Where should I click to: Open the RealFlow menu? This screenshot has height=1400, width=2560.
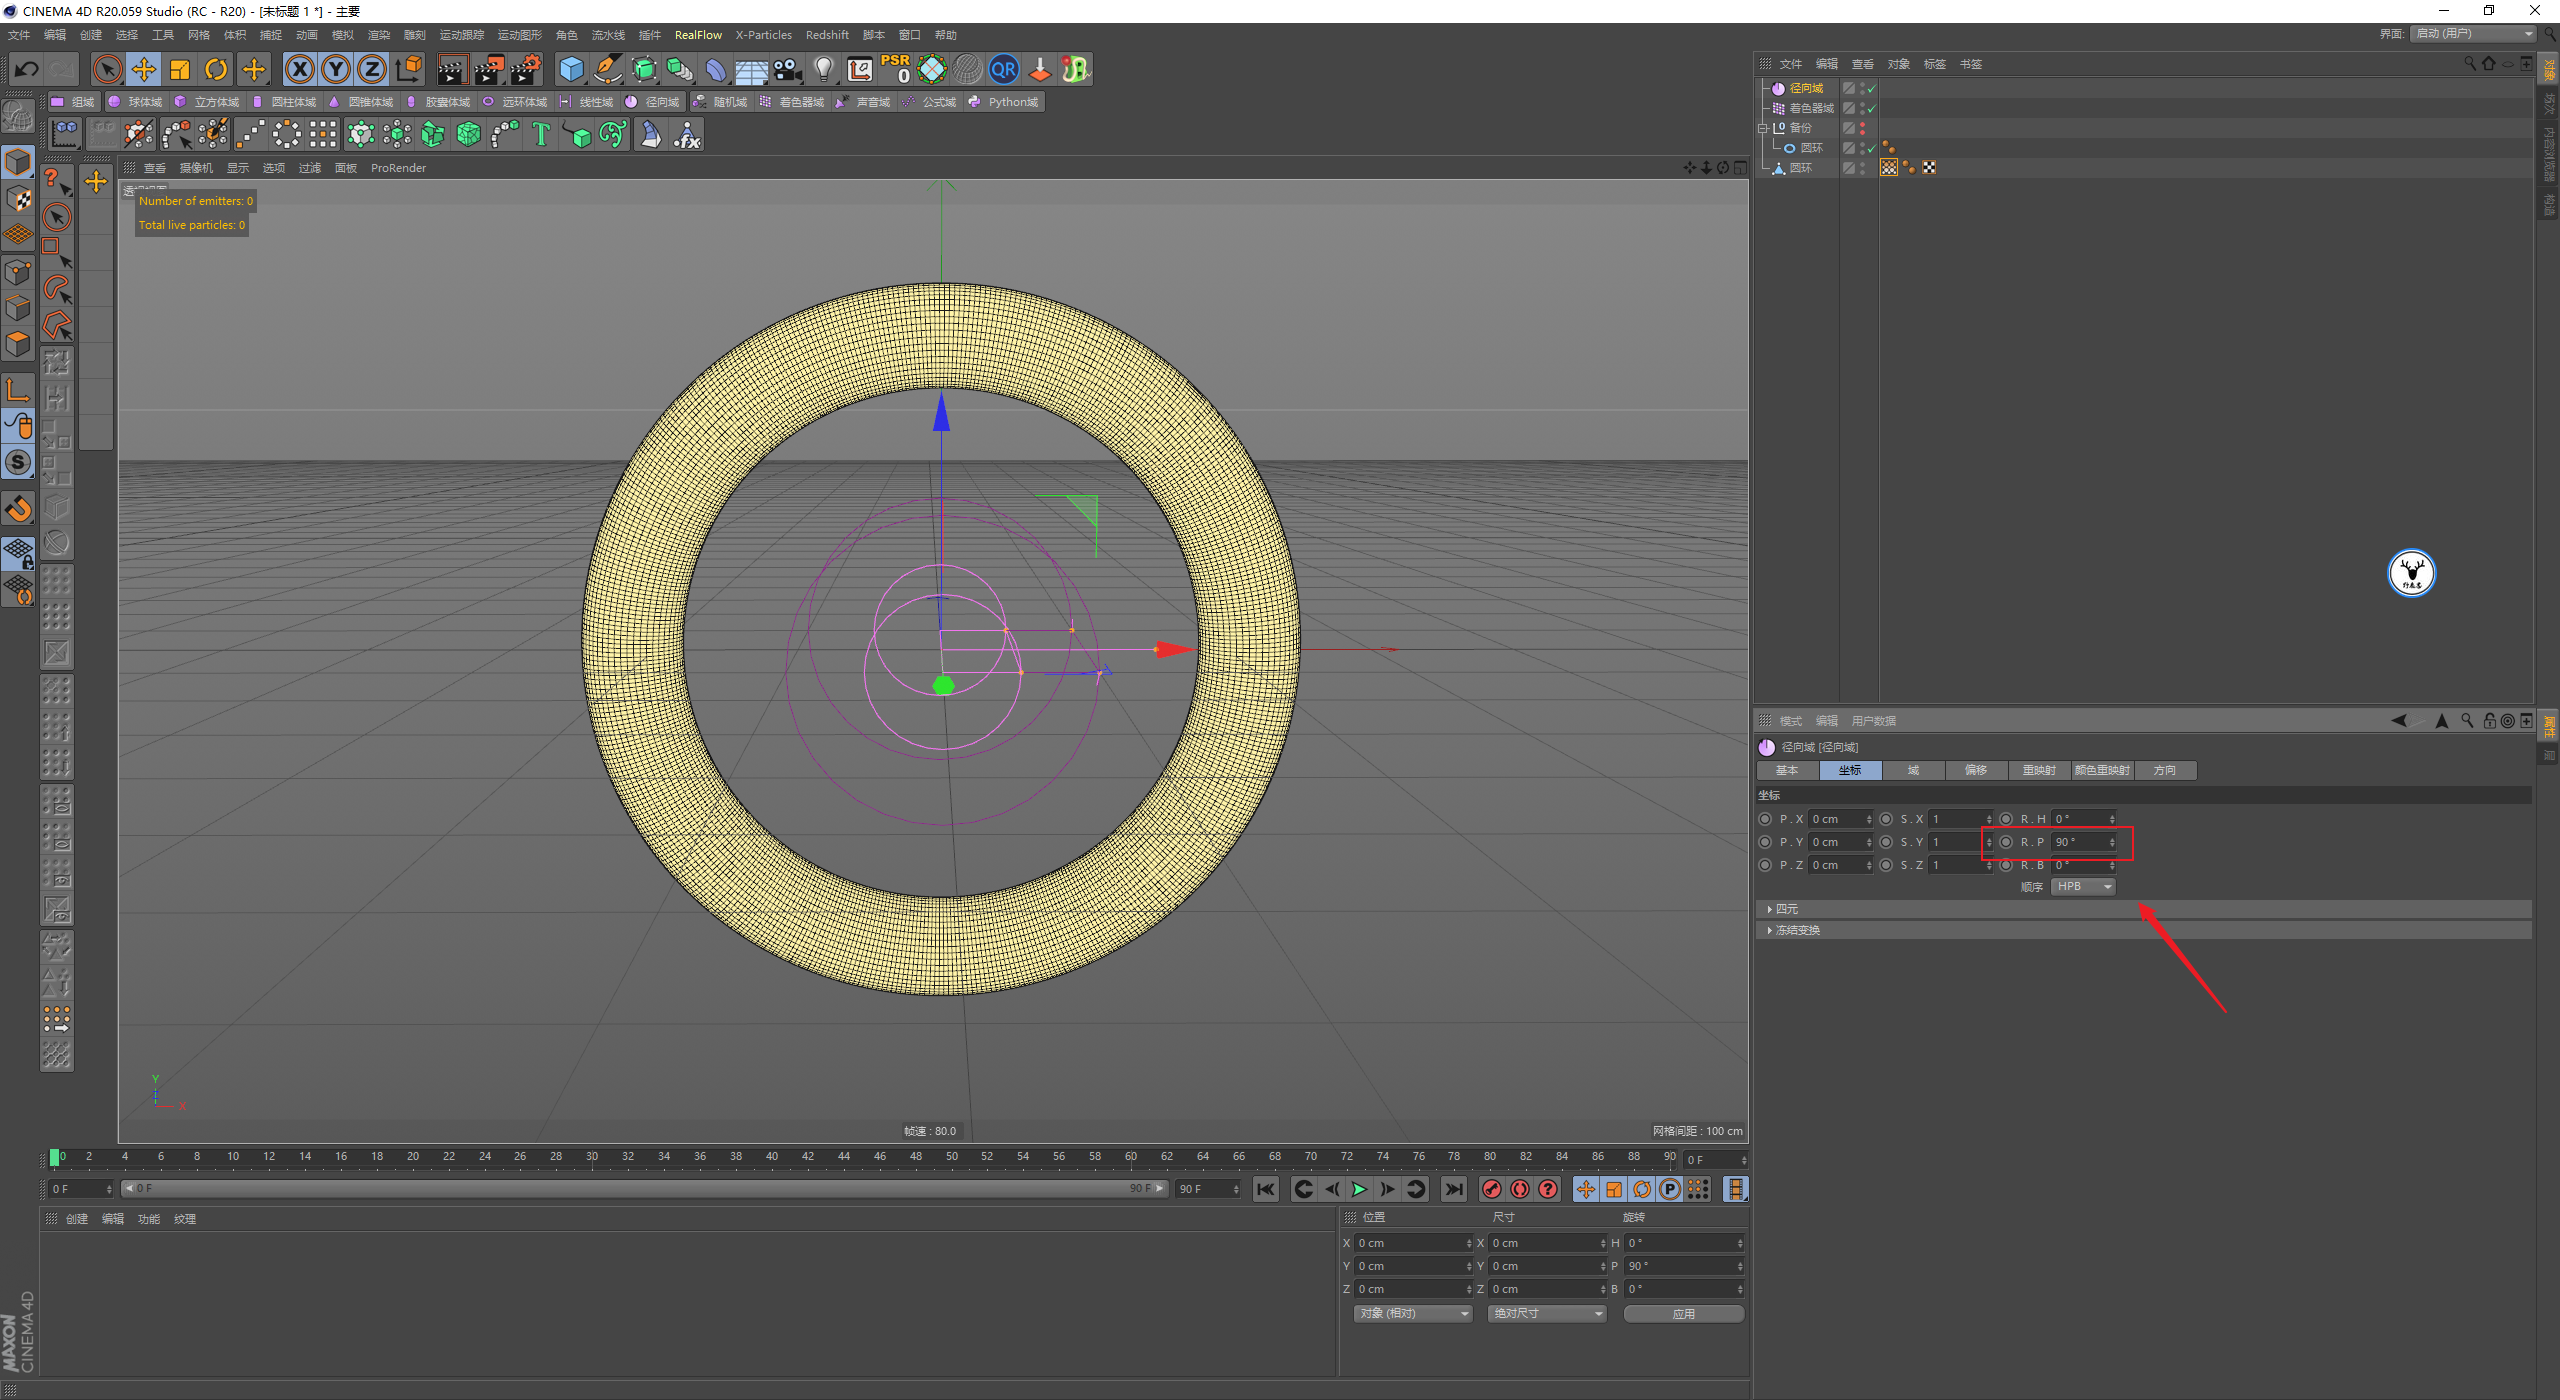pos(697,35)
